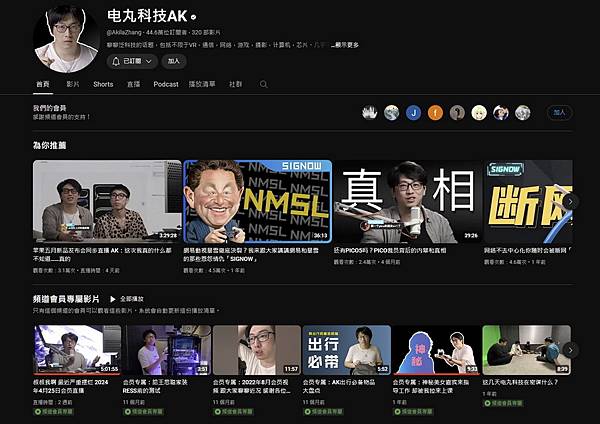The height and width of the screenshot is (424, 600).
Task: Click the orange f member avatar
Action: 435,113
